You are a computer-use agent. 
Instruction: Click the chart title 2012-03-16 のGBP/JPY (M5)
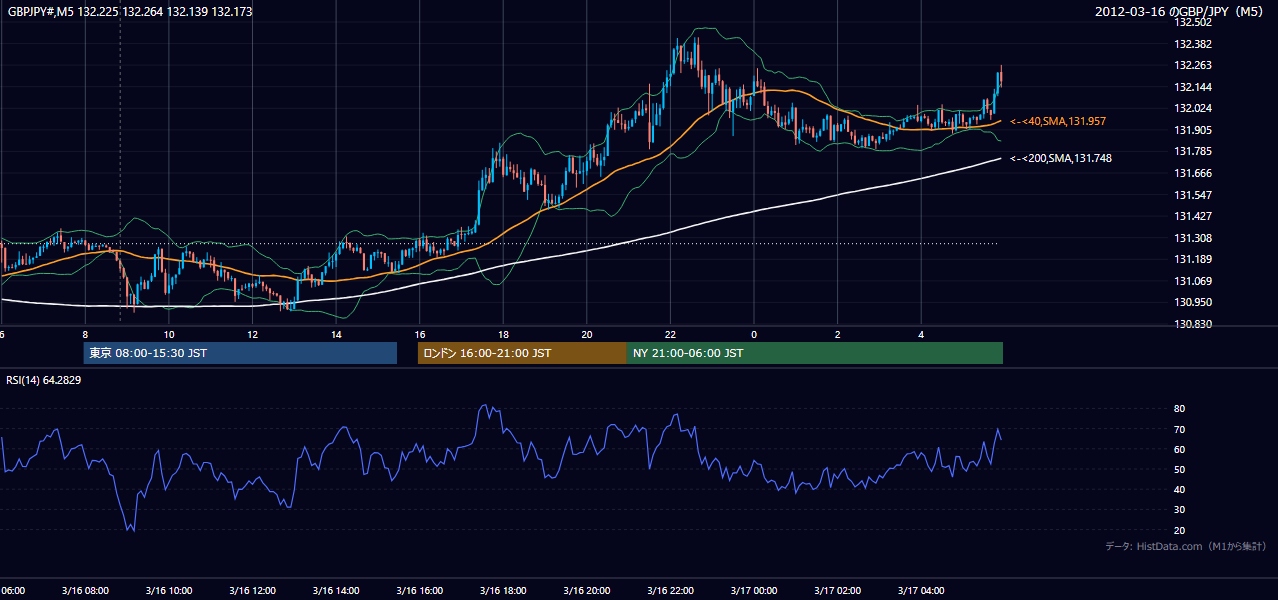[x=1180, y=12]
